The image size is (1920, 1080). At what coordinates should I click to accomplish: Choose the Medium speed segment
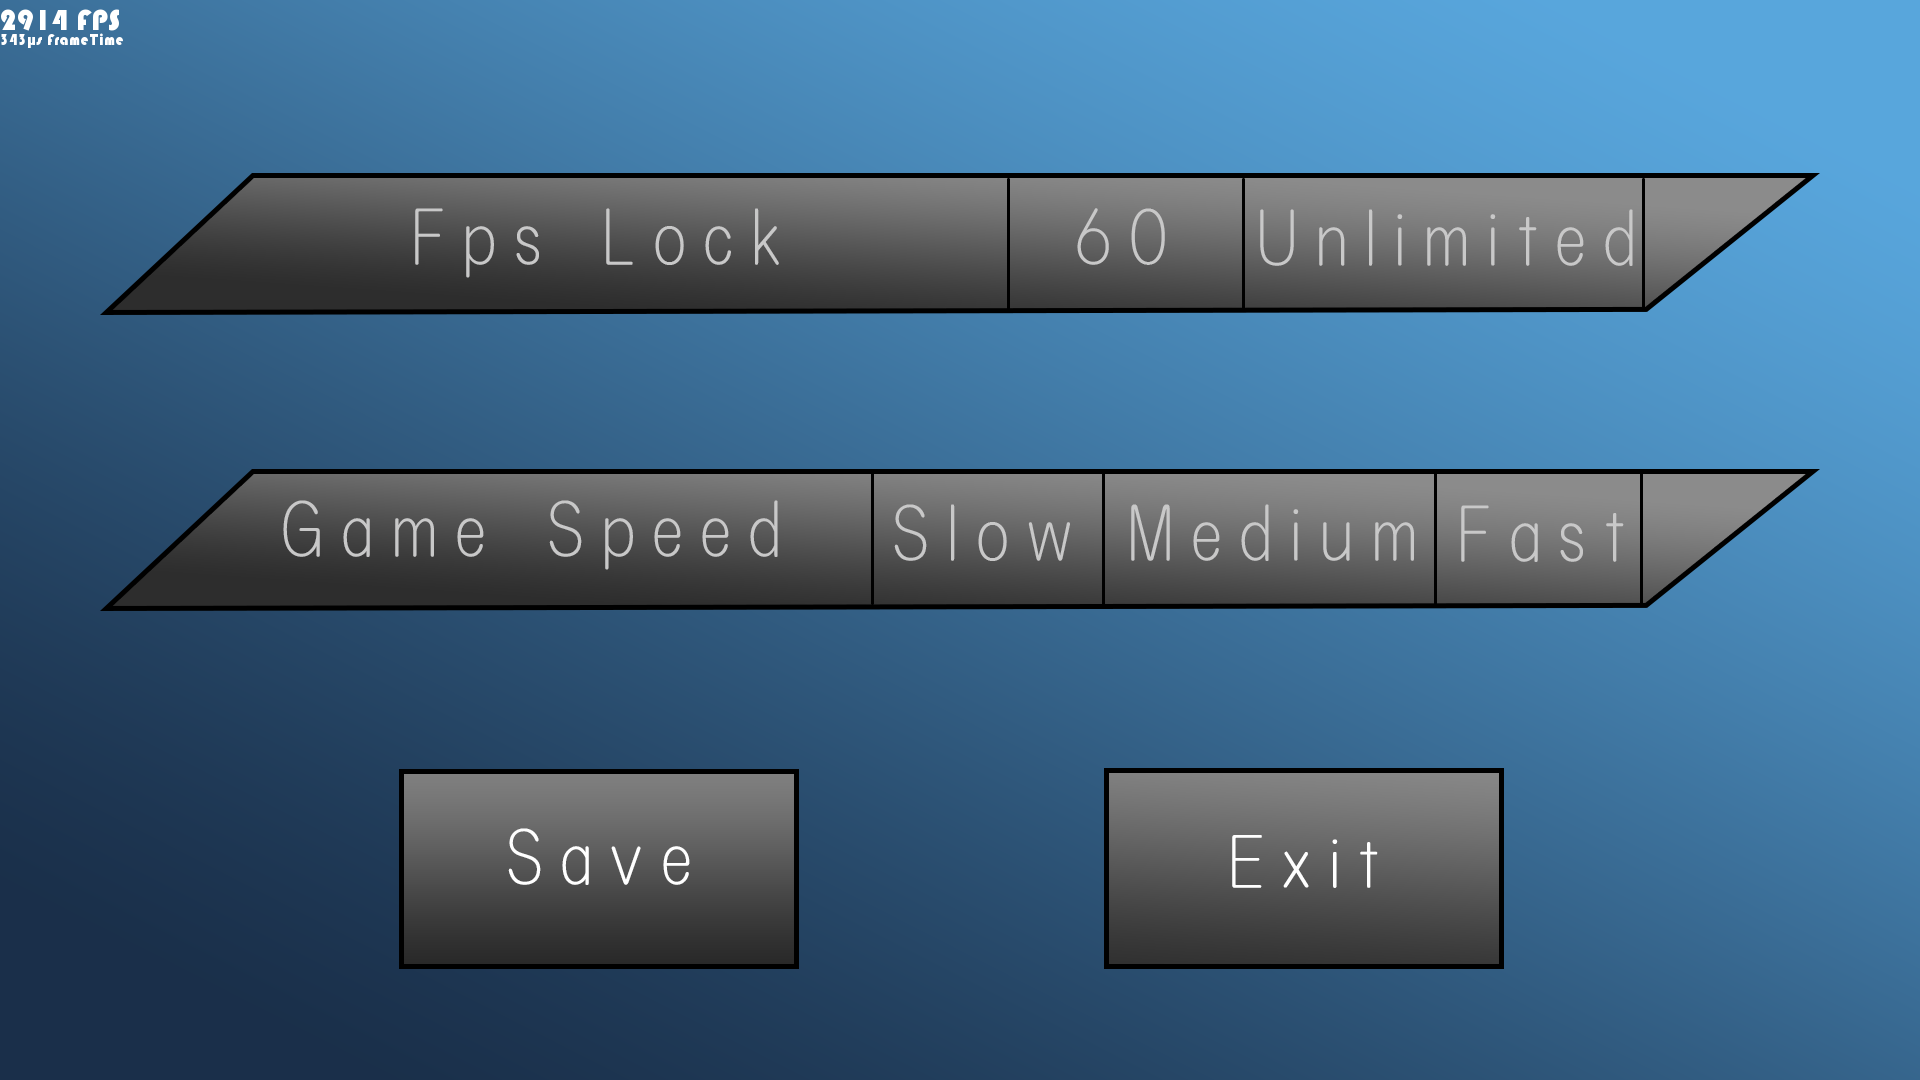point(1269,539)
